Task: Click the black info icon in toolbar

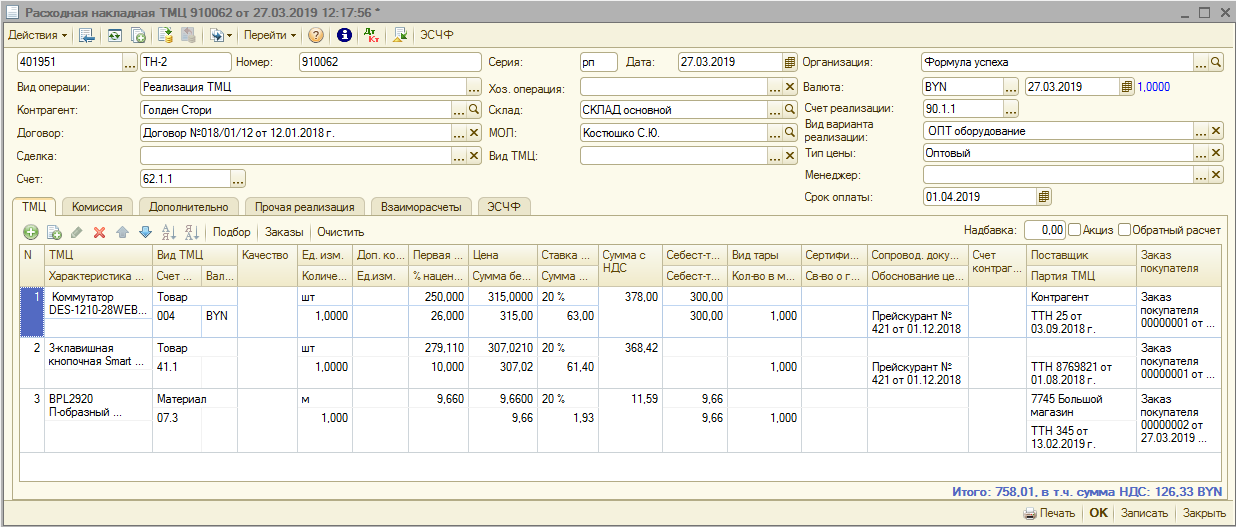Action: [x=344, y=35]
